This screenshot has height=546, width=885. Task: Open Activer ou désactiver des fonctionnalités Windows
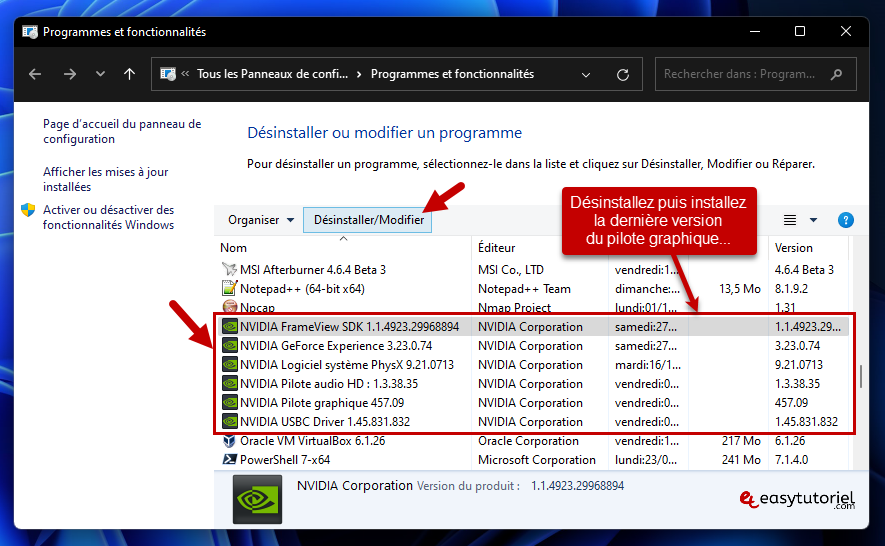point(108,217)
